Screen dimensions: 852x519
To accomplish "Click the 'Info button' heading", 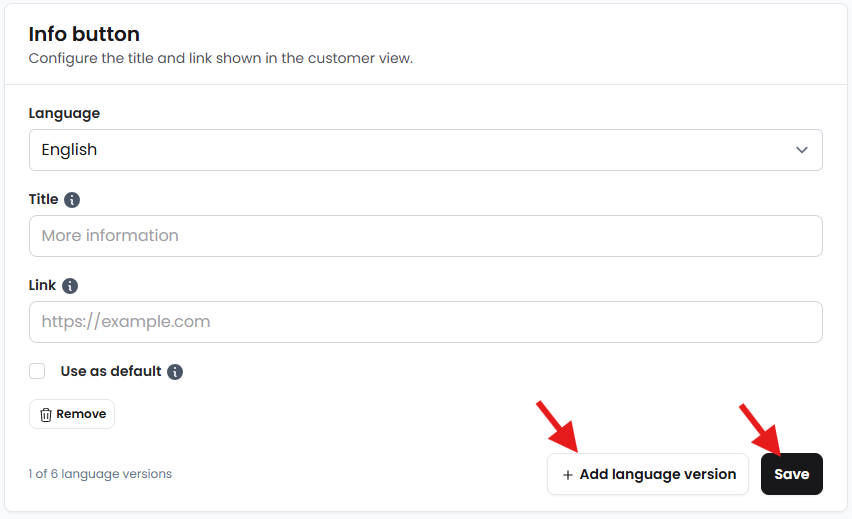I will tap(84, 34).
